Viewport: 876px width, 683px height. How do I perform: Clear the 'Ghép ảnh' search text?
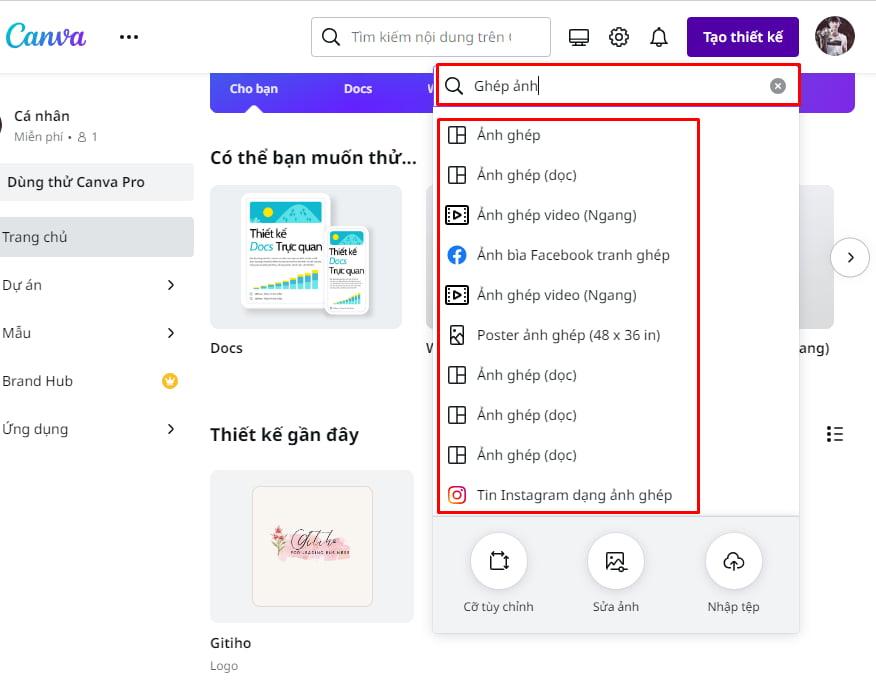pyautogui.click(x=778, y=86)
